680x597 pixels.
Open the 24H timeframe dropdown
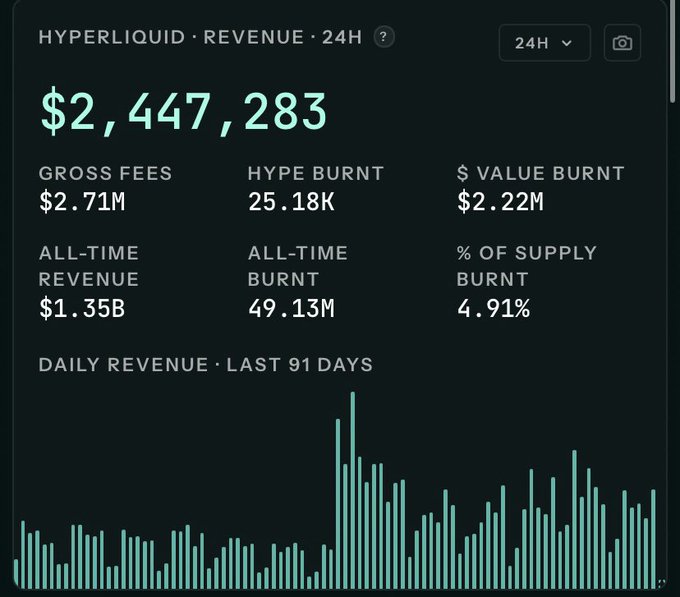pyautogui.click(x=544, y=43)
